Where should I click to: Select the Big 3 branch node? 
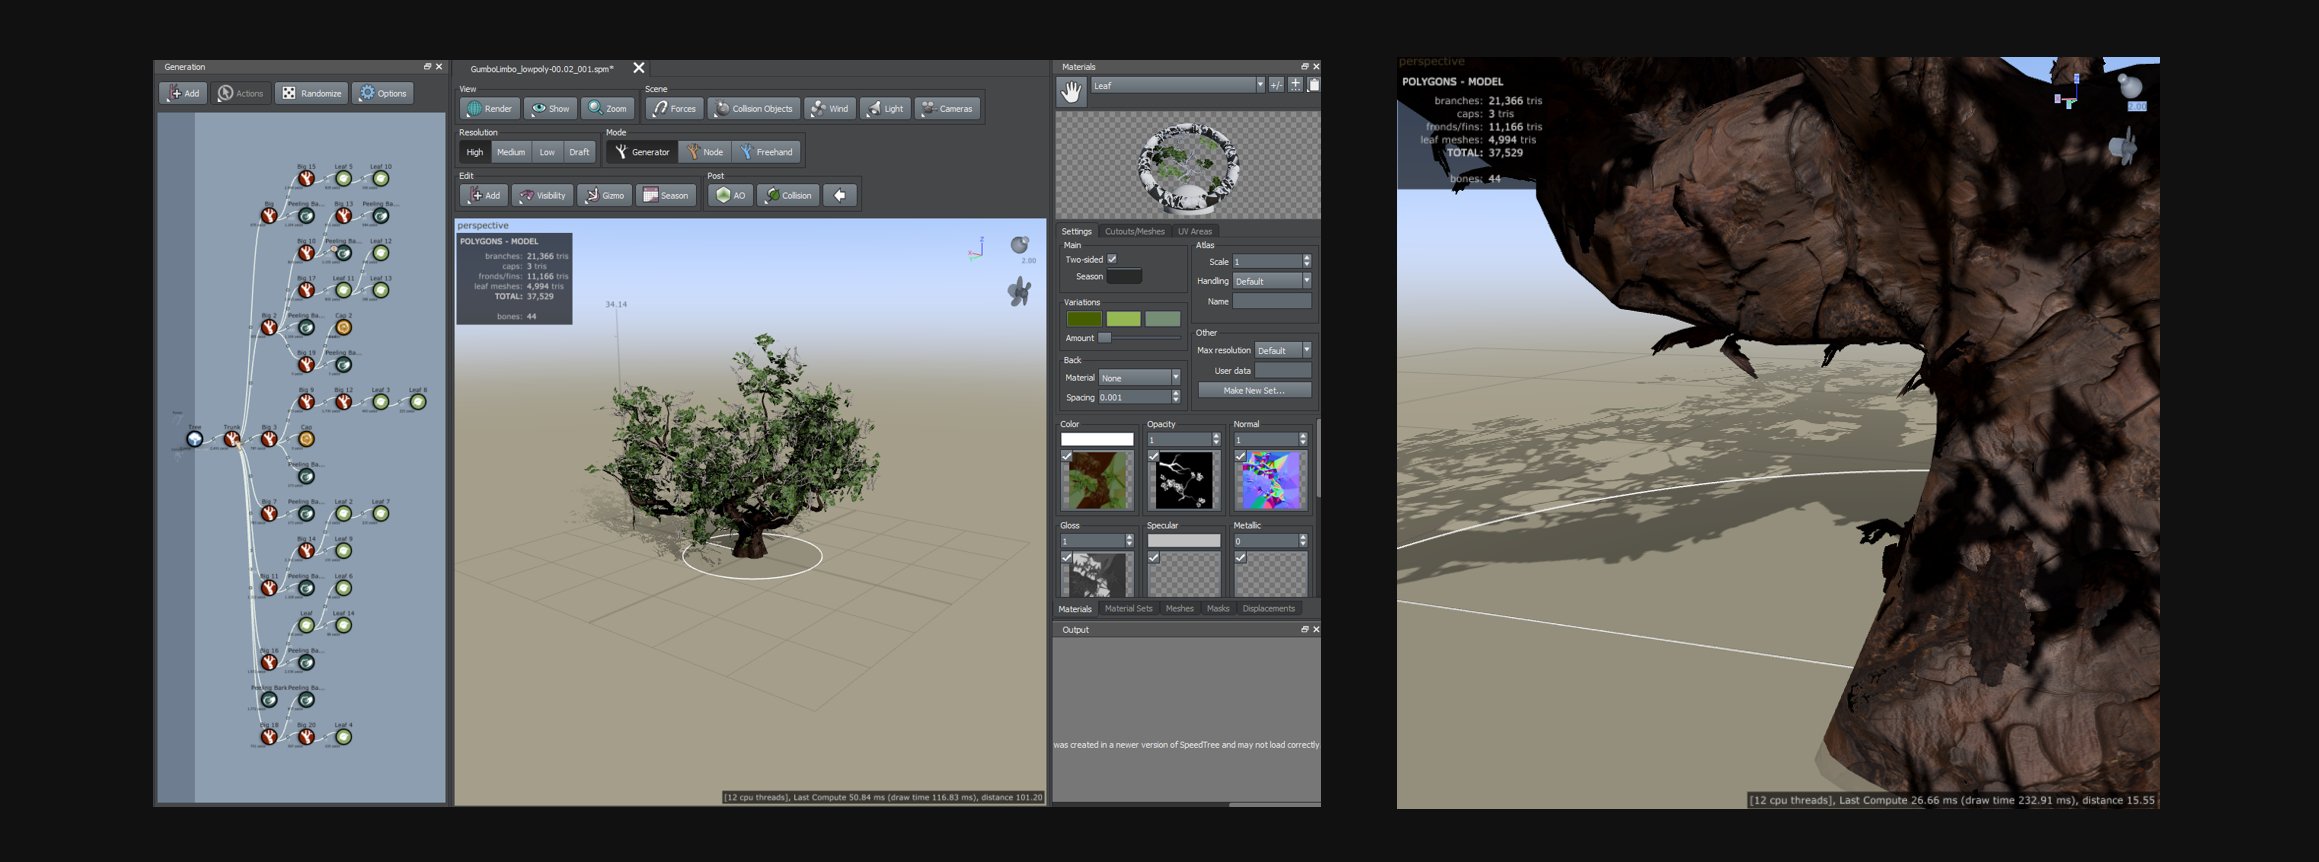point(269,439)
